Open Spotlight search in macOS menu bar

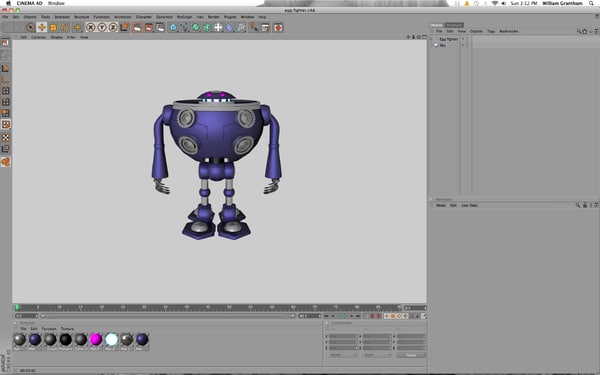(x=592, y=3)
